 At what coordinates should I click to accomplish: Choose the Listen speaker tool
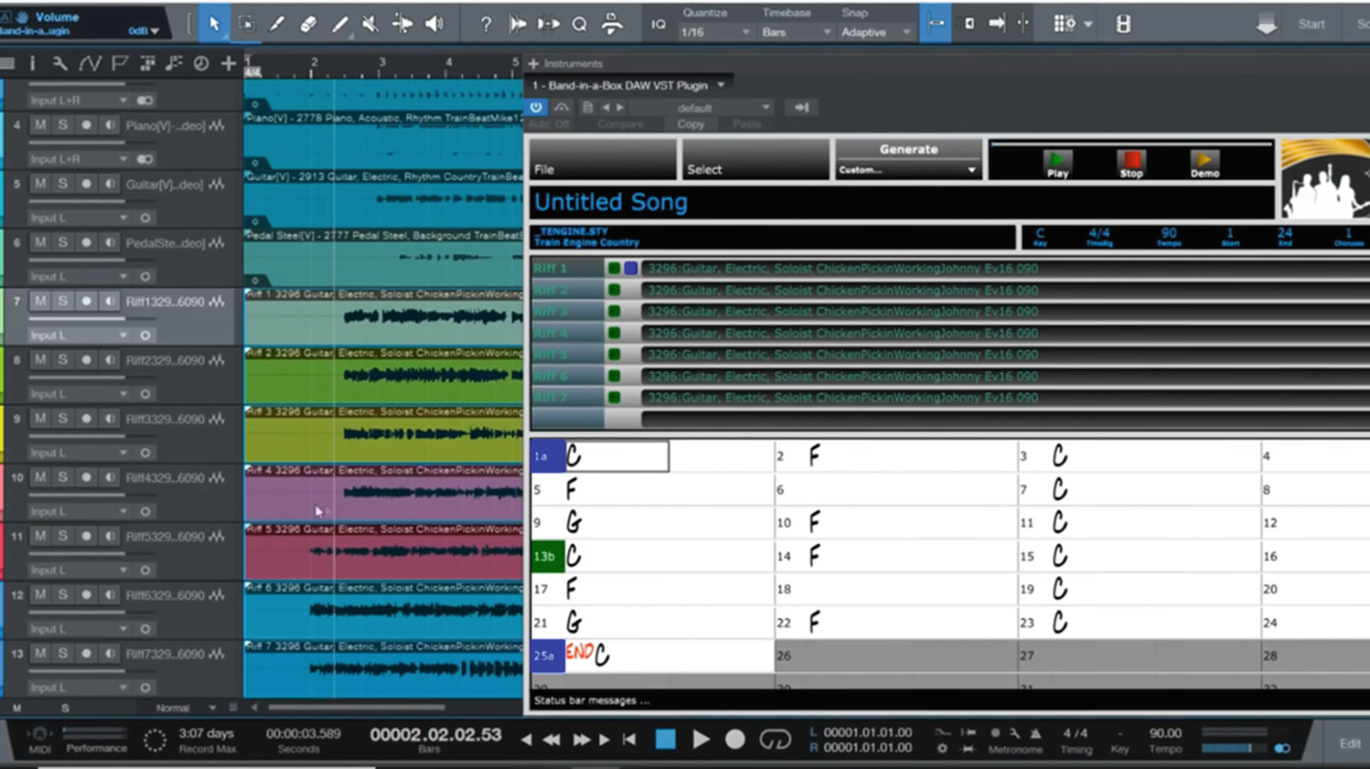tap(434, 24)
